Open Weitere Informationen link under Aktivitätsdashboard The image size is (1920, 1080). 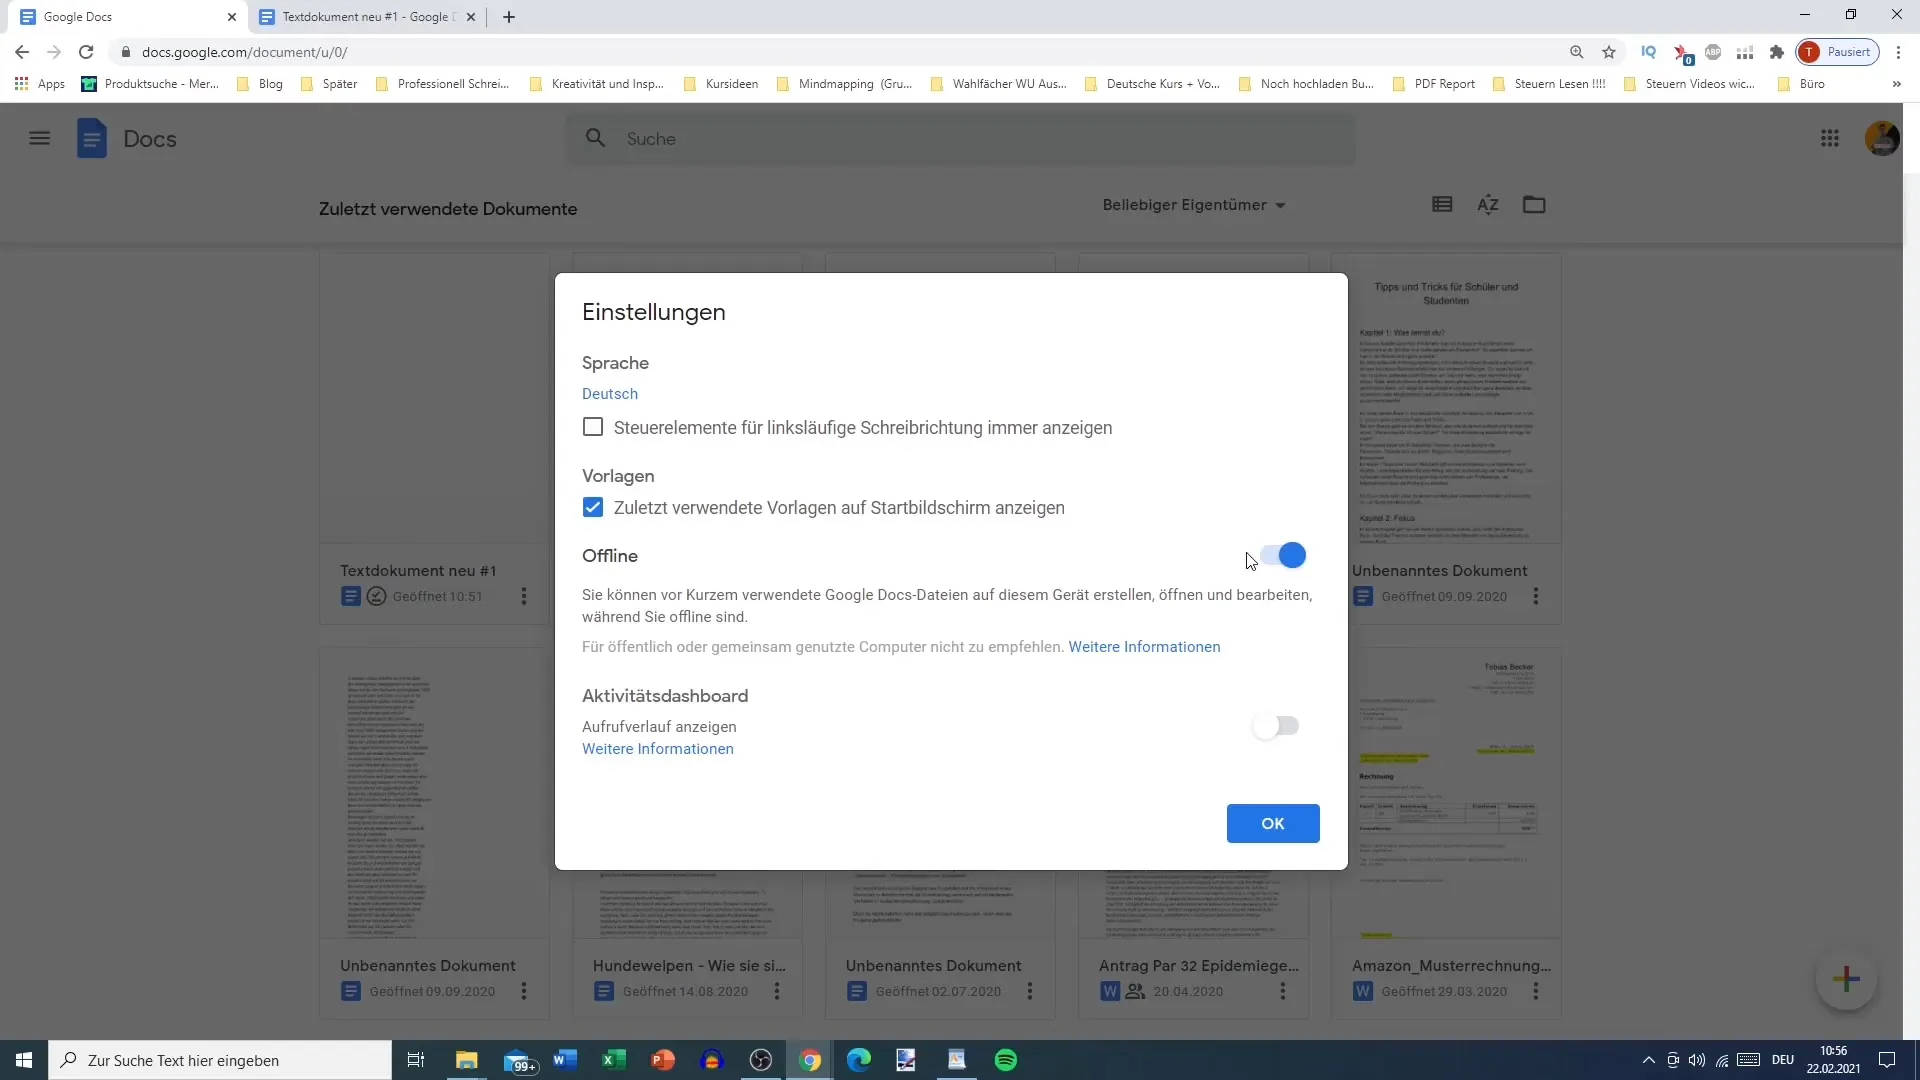(x=658, y=749)
